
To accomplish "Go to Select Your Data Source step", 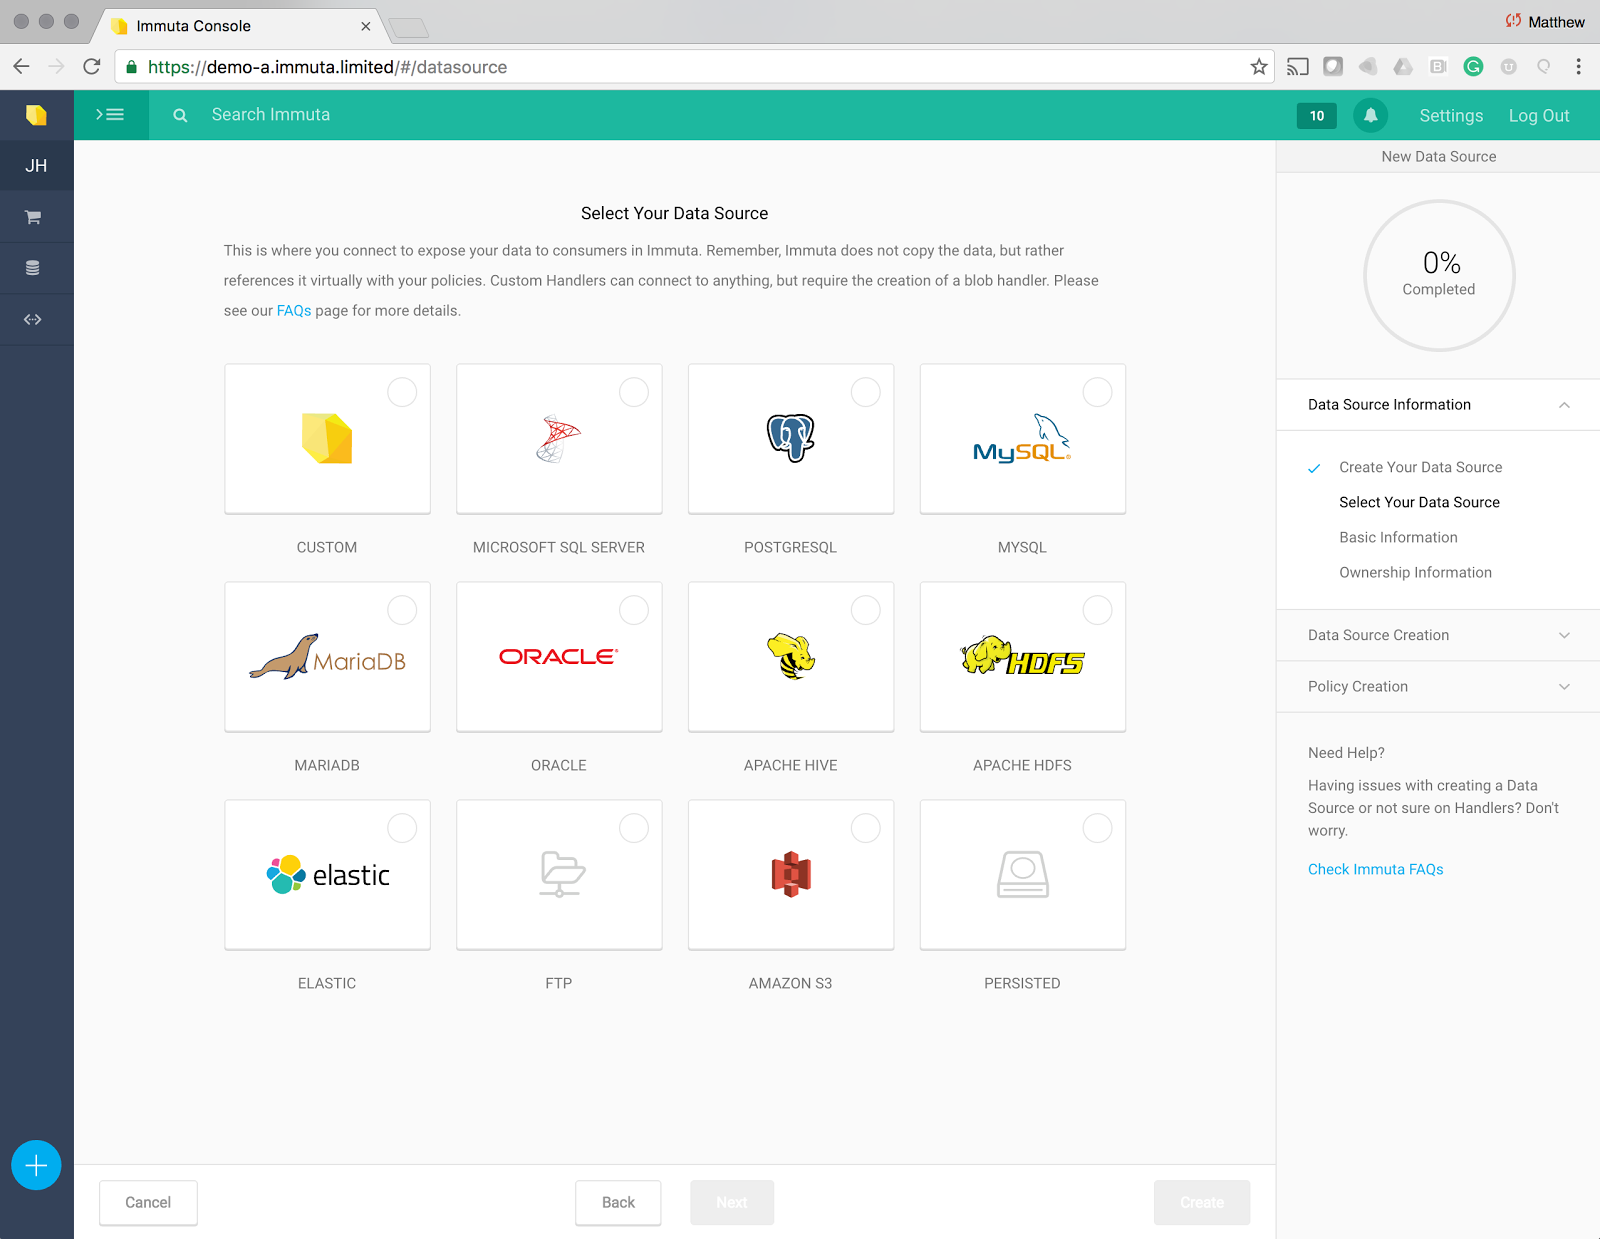I will (1419, 502).
